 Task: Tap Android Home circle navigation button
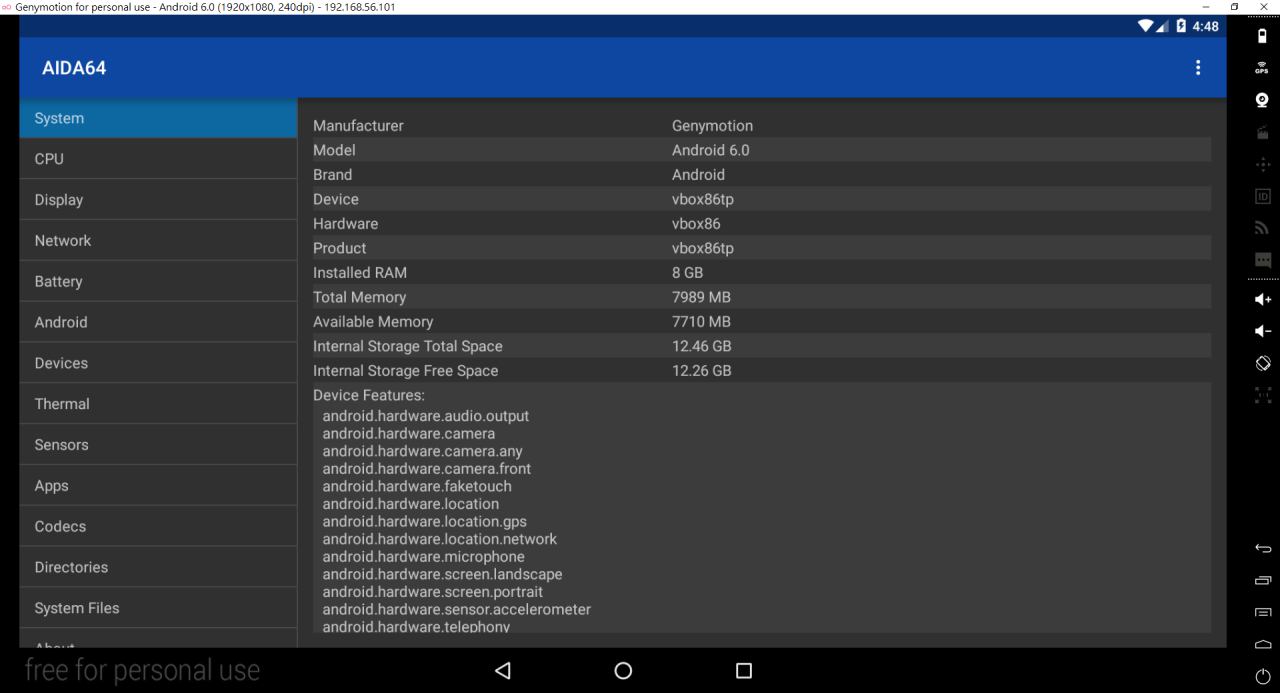point(623,671)
